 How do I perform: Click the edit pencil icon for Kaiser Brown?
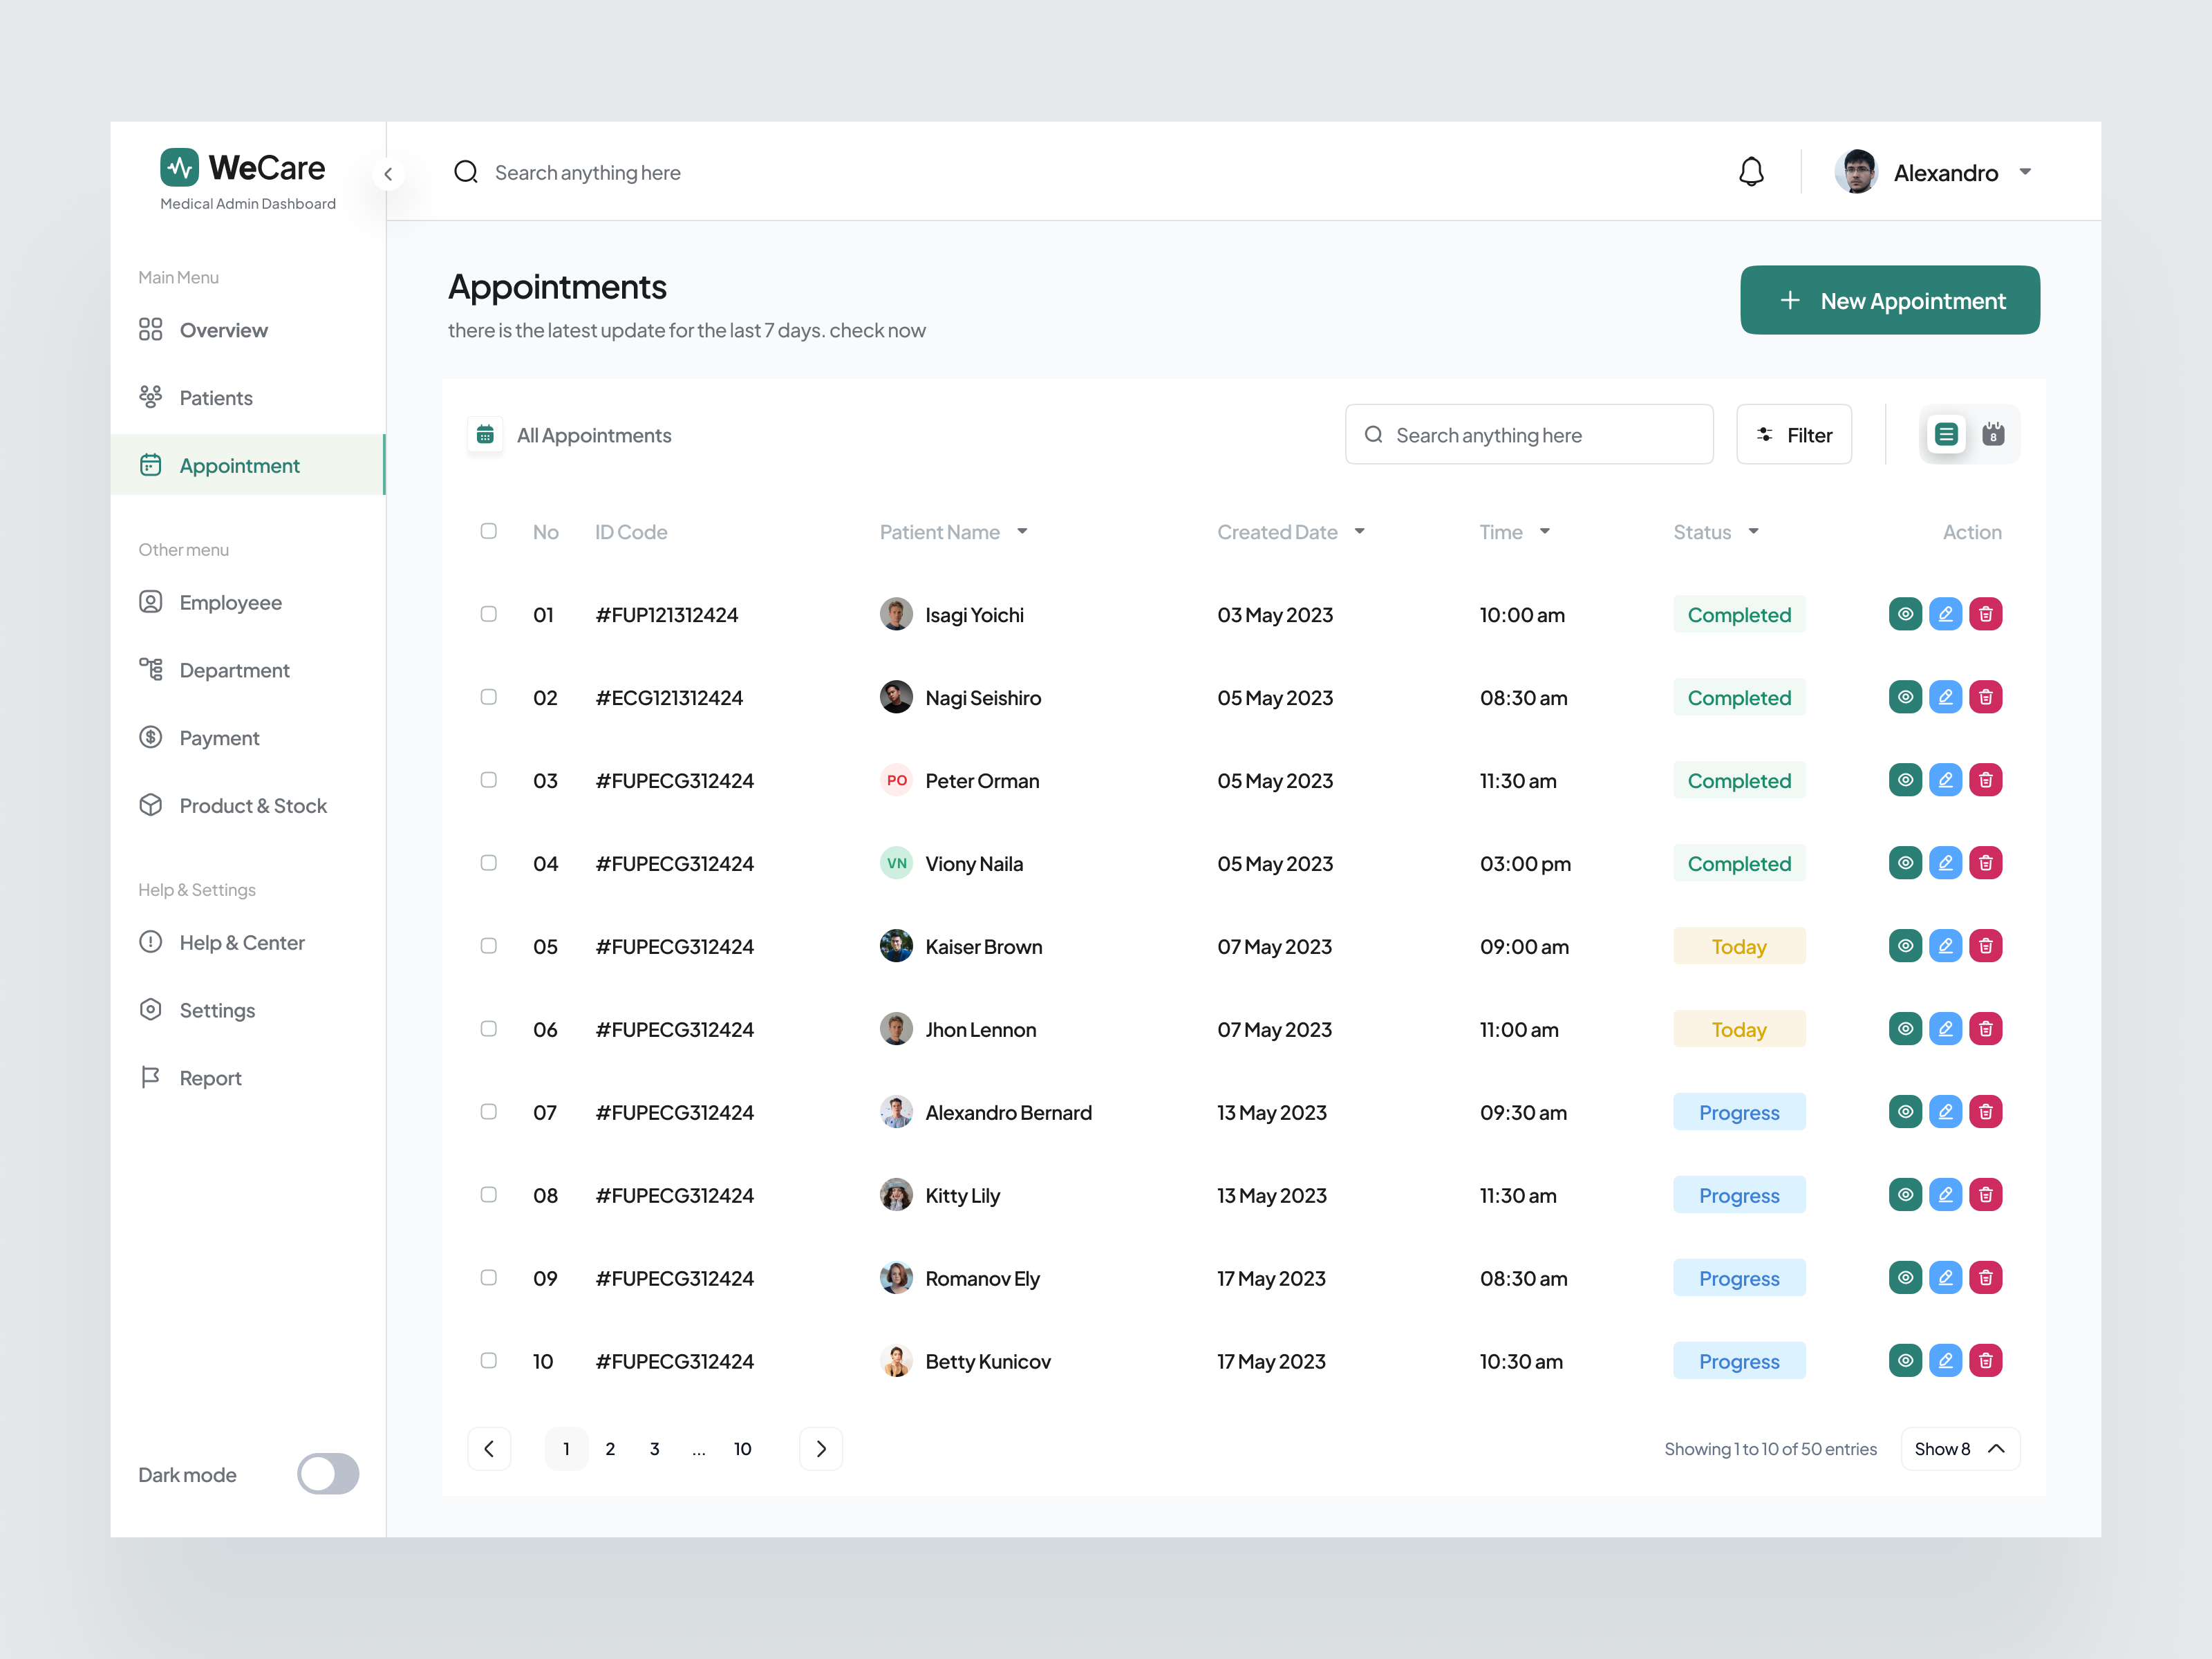pyautogui.click(x=1946, y=945)
